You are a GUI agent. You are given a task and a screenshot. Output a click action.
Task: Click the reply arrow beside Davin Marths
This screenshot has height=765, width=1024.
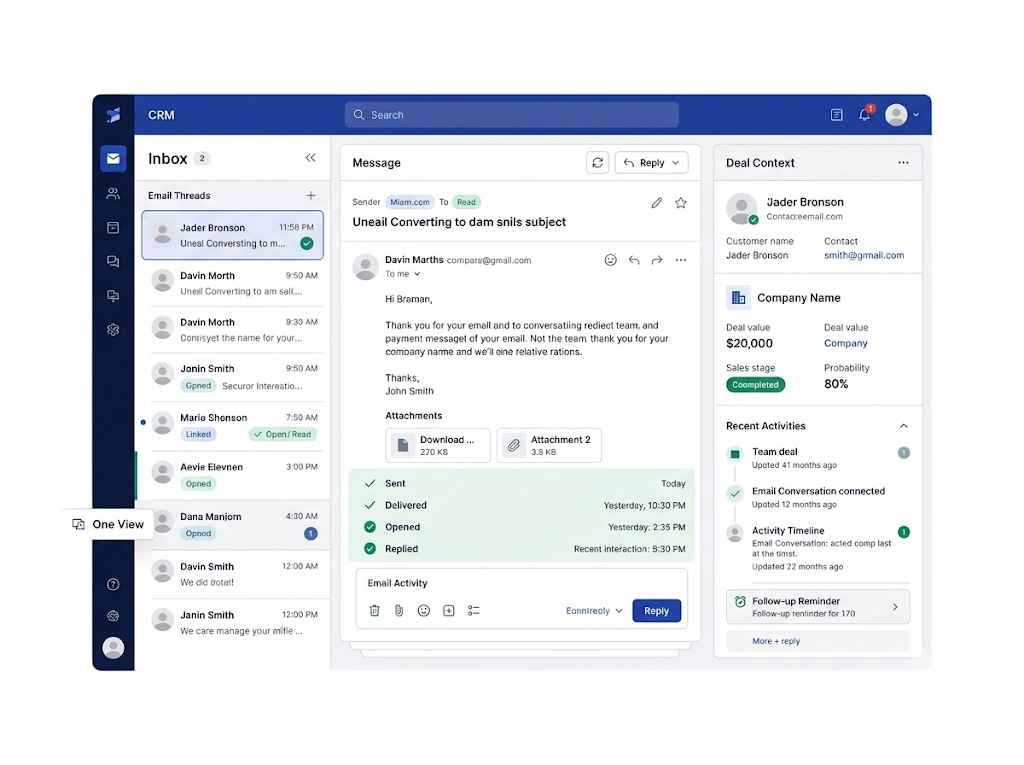tap(633, 260)
